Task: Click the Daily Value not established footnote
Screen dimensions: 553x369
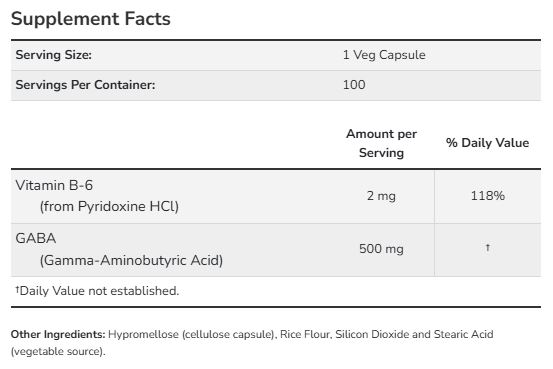Action: tap(97, 291)
